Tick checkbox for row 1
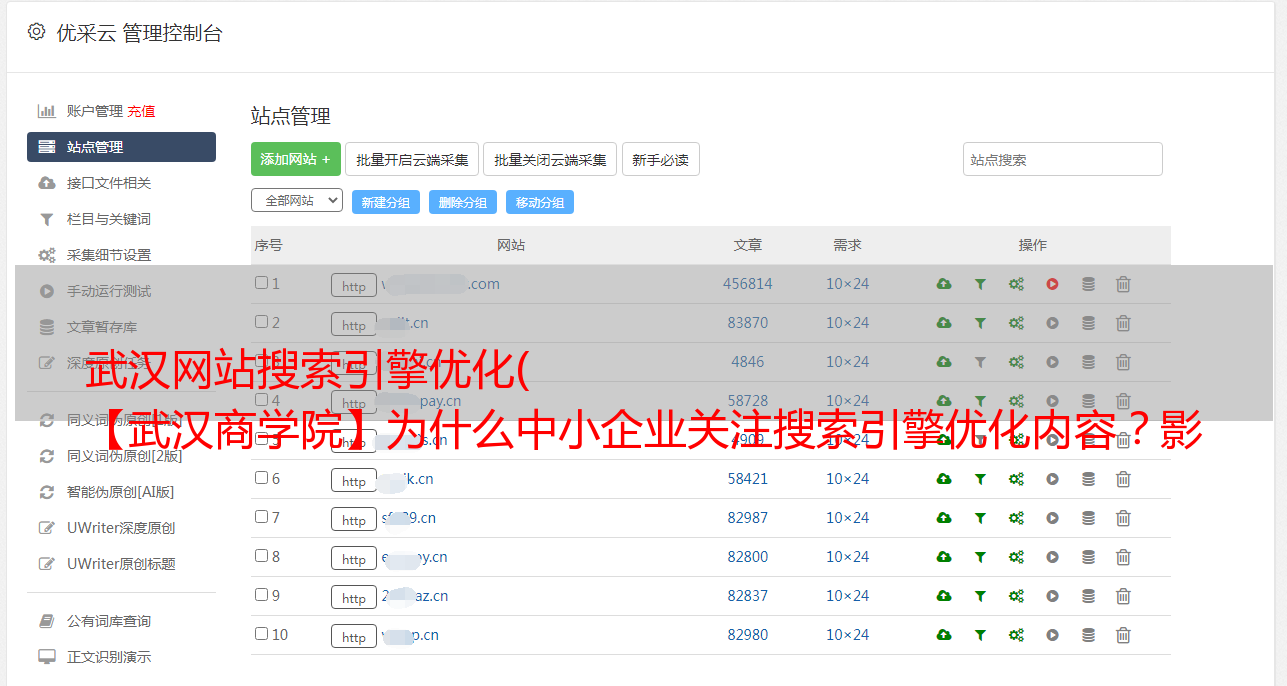Viewport: 1287px width, 686px height. click(261, 283)
